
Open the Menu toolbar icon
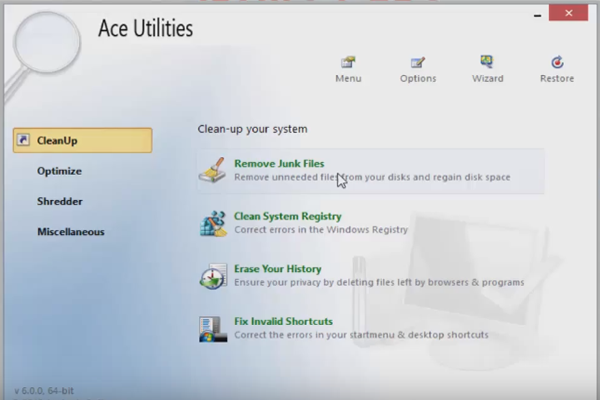tap(348, 62)
